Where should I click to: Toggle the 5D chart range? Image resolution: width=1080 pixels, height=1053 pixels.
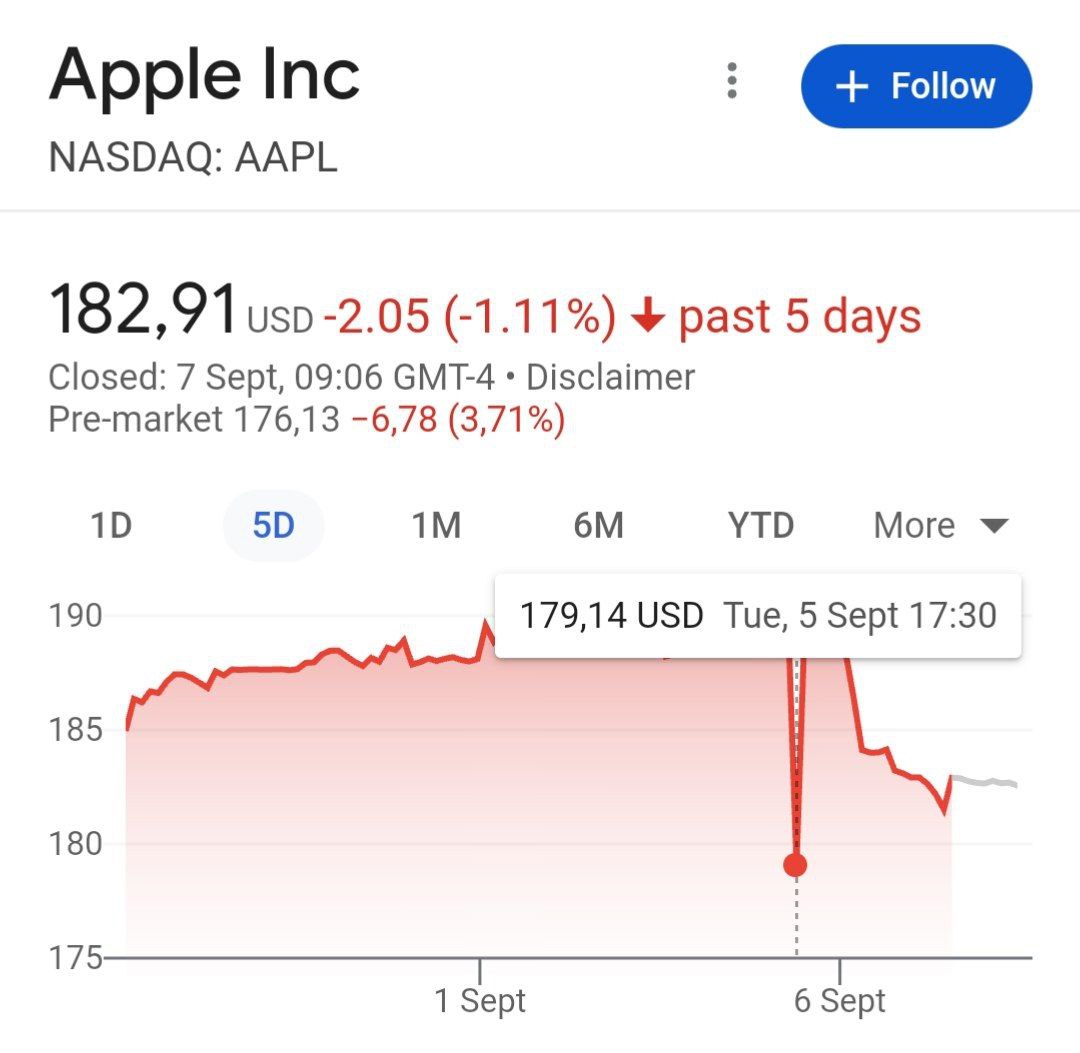(x=273, y=524)
